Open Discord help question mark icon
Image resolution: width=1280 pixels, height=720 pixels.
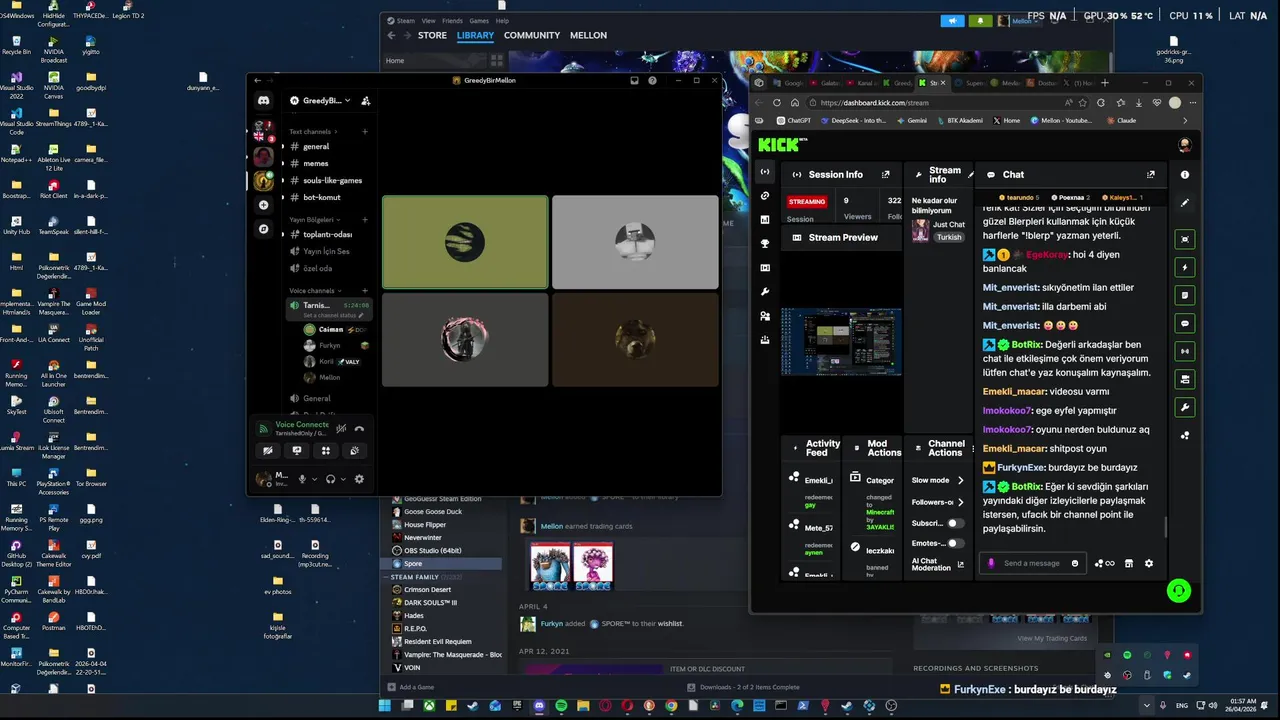(x=653, y=80)
